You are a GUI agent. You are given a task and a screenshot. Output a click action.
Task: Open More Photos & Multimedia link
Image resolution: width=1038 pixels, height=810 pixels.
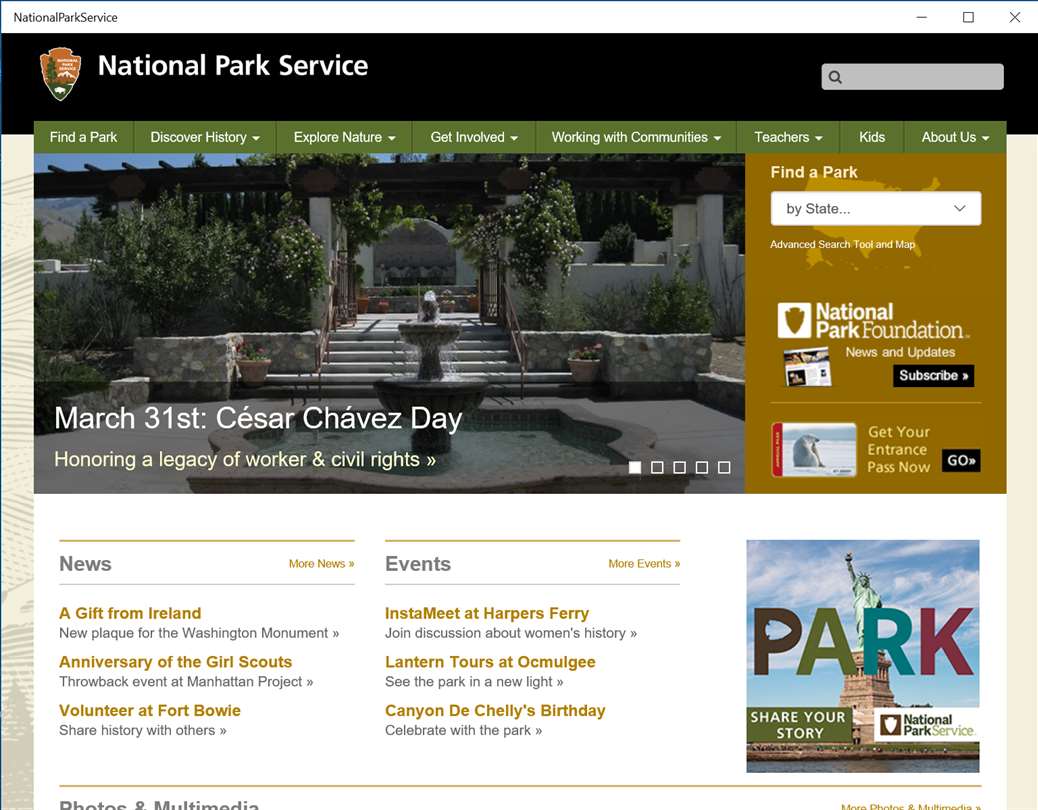(x=911, y=807)
